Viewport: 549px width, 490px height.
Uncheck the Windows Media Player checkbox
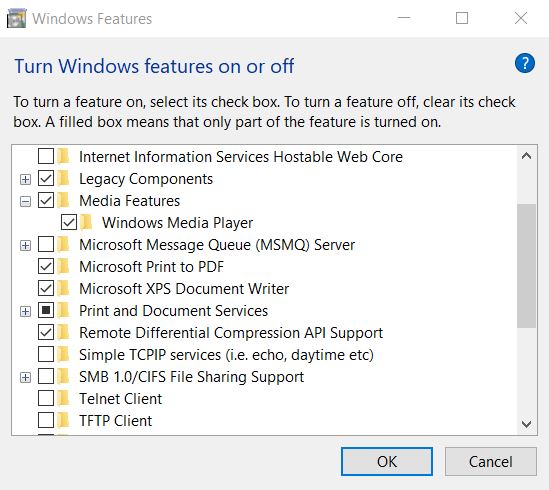pyautogui.click(x=69, y=223)
